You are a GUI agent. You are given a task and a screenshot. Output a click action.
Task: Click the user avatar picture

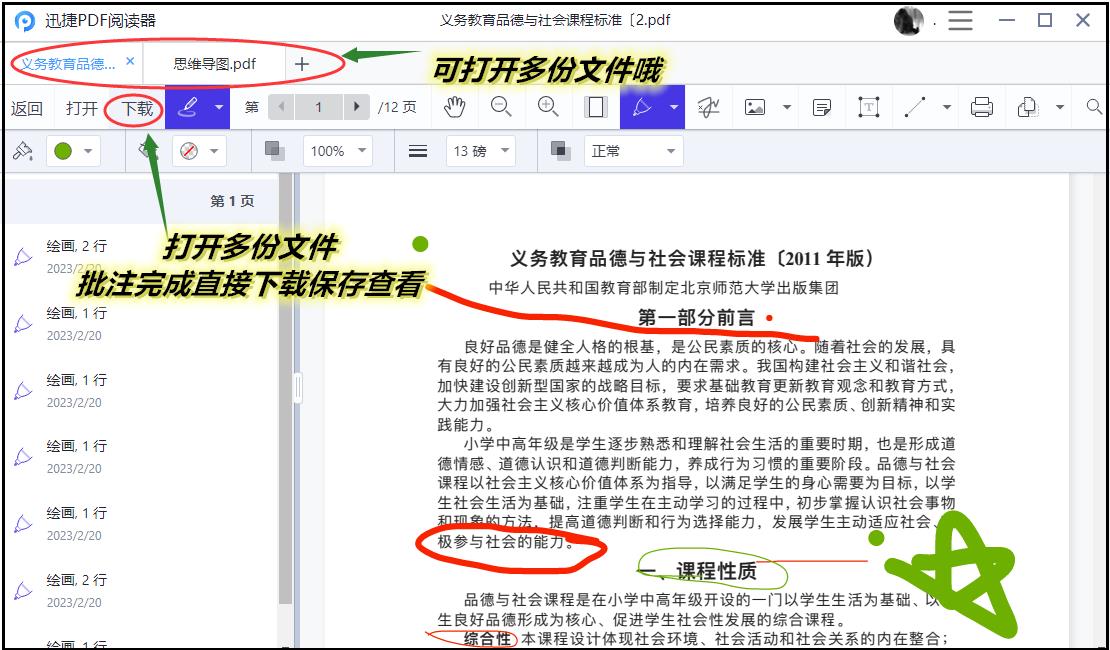(x=908, y=21)
